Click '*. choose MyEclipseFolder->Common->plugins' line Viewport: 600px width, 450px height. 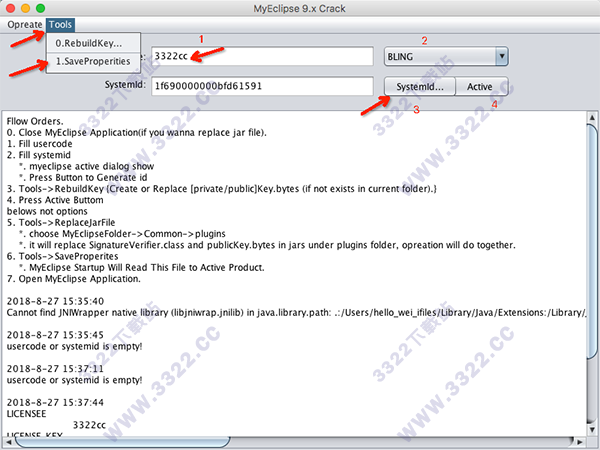click(122, 234)
